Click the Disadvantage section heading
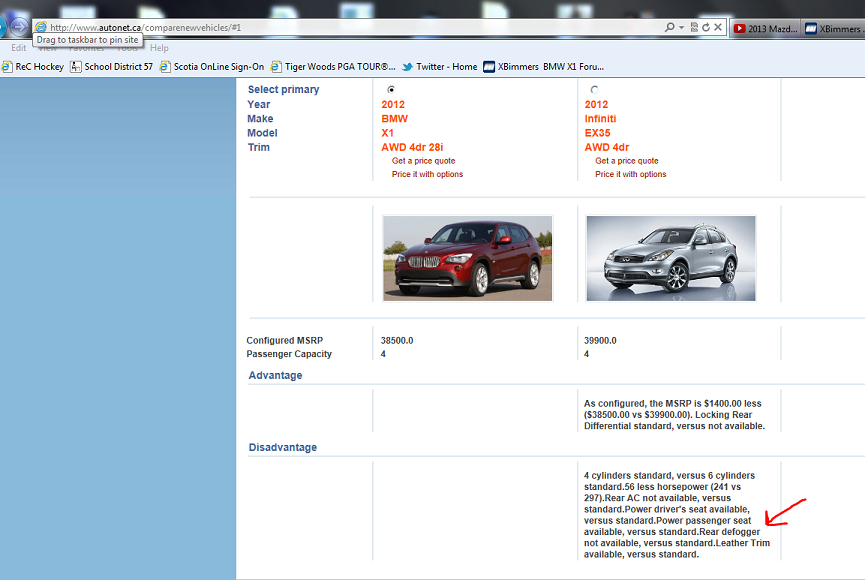Screen dimensions: 865x580 [x=282, y=448]
